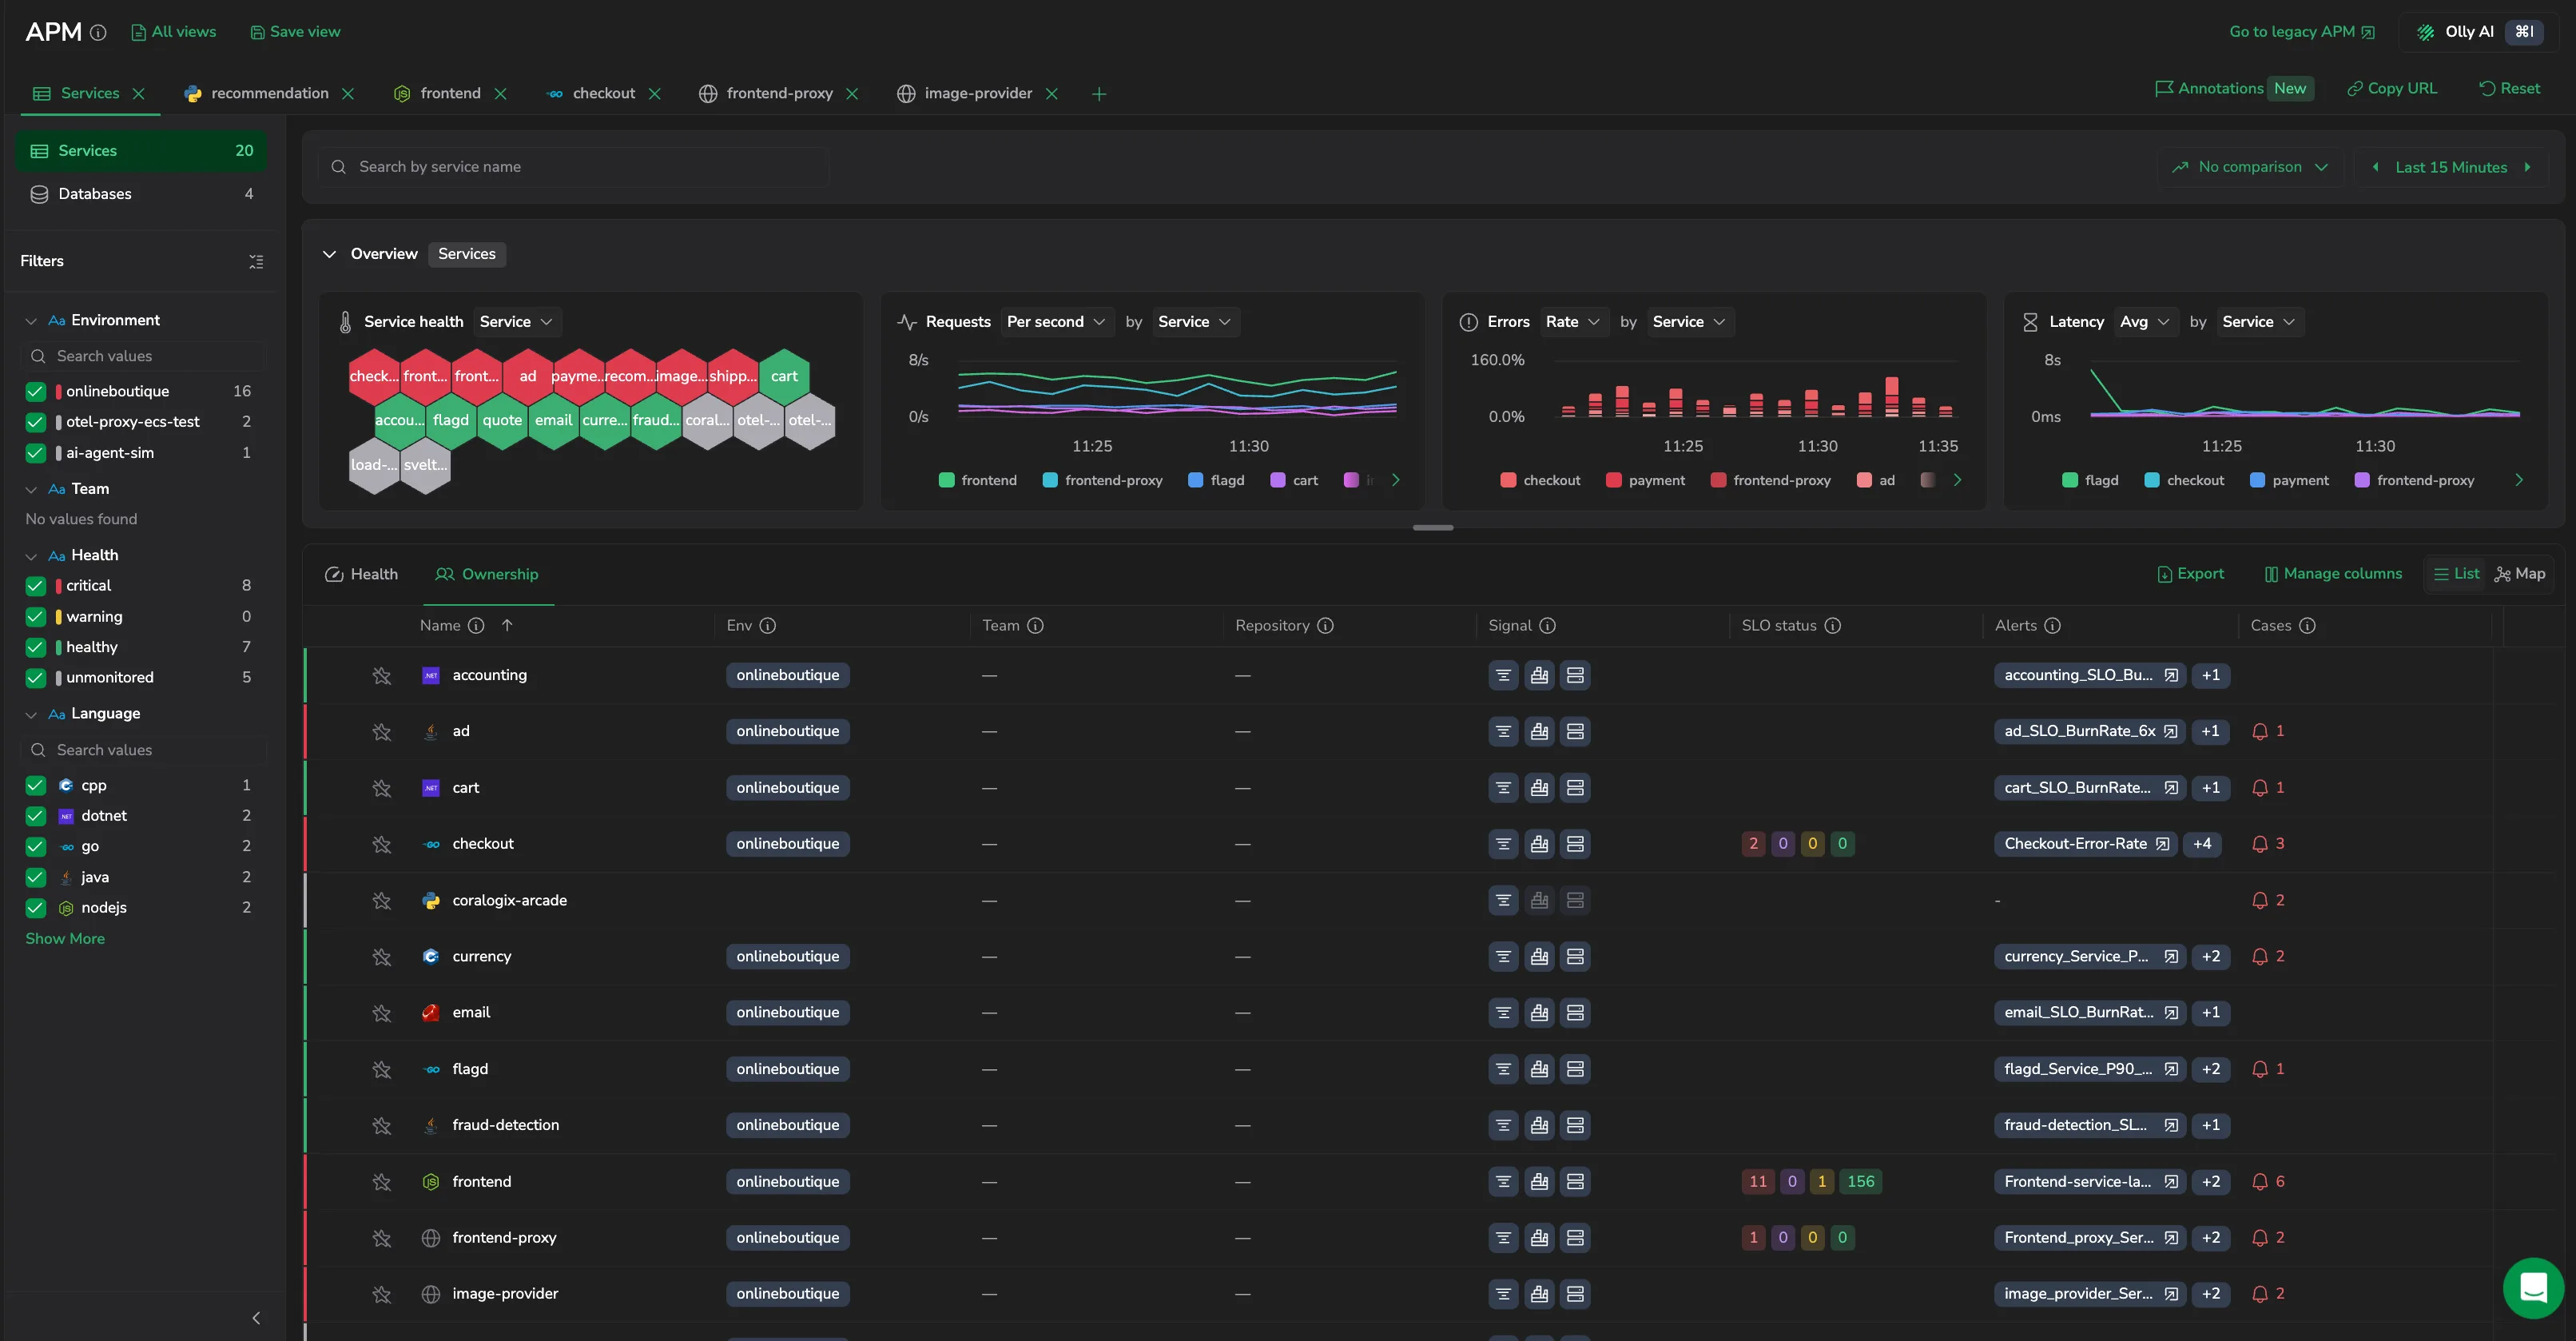Click info icon beside SLO status header

[x=1832, y=626]
